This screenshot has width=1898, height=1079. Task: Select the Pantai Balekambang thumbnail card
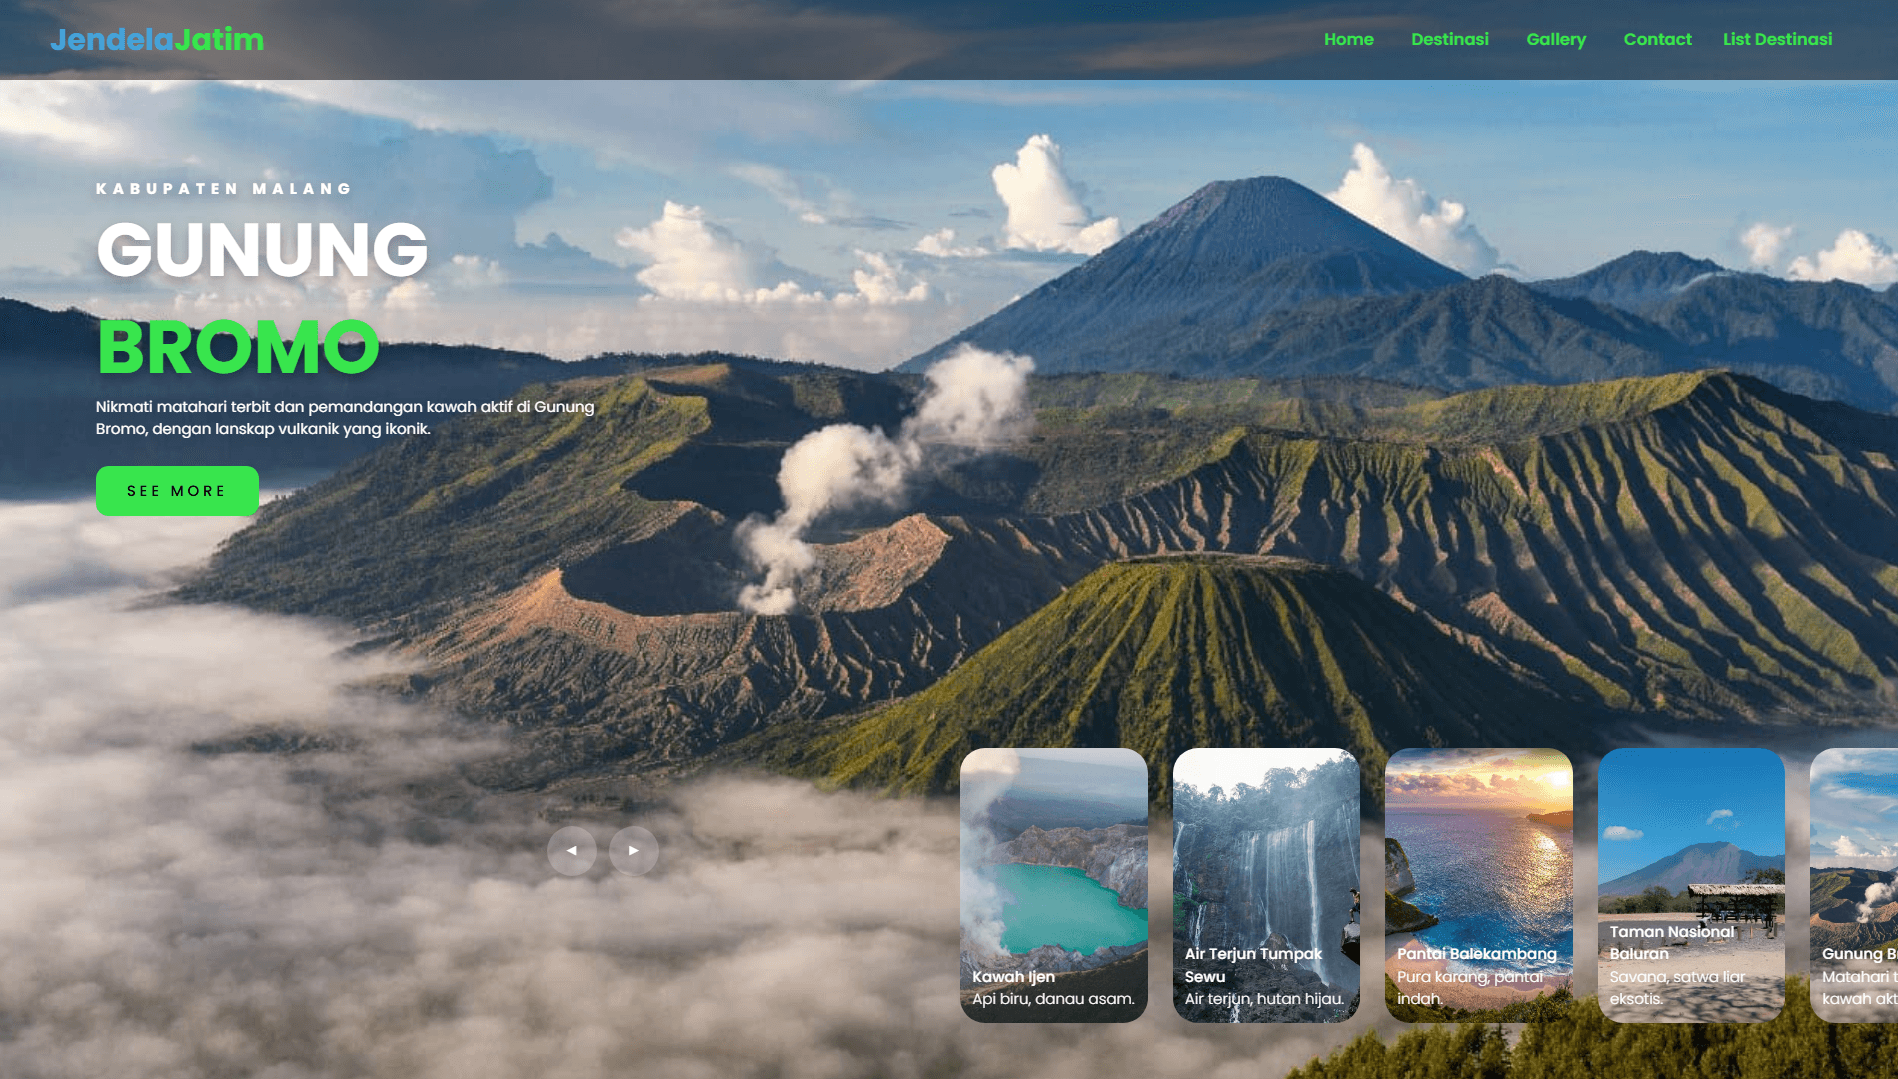(1479, 885)
